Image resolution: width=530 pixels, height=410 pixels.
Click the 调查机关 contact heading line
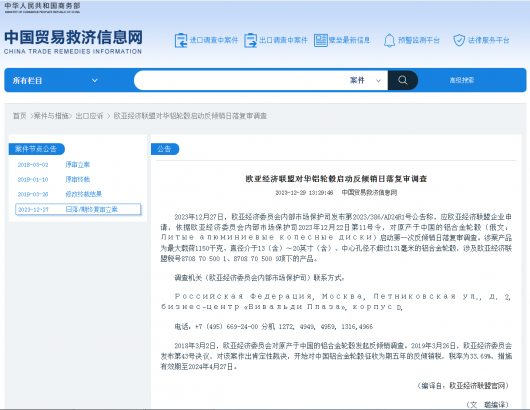pos(260,278)
